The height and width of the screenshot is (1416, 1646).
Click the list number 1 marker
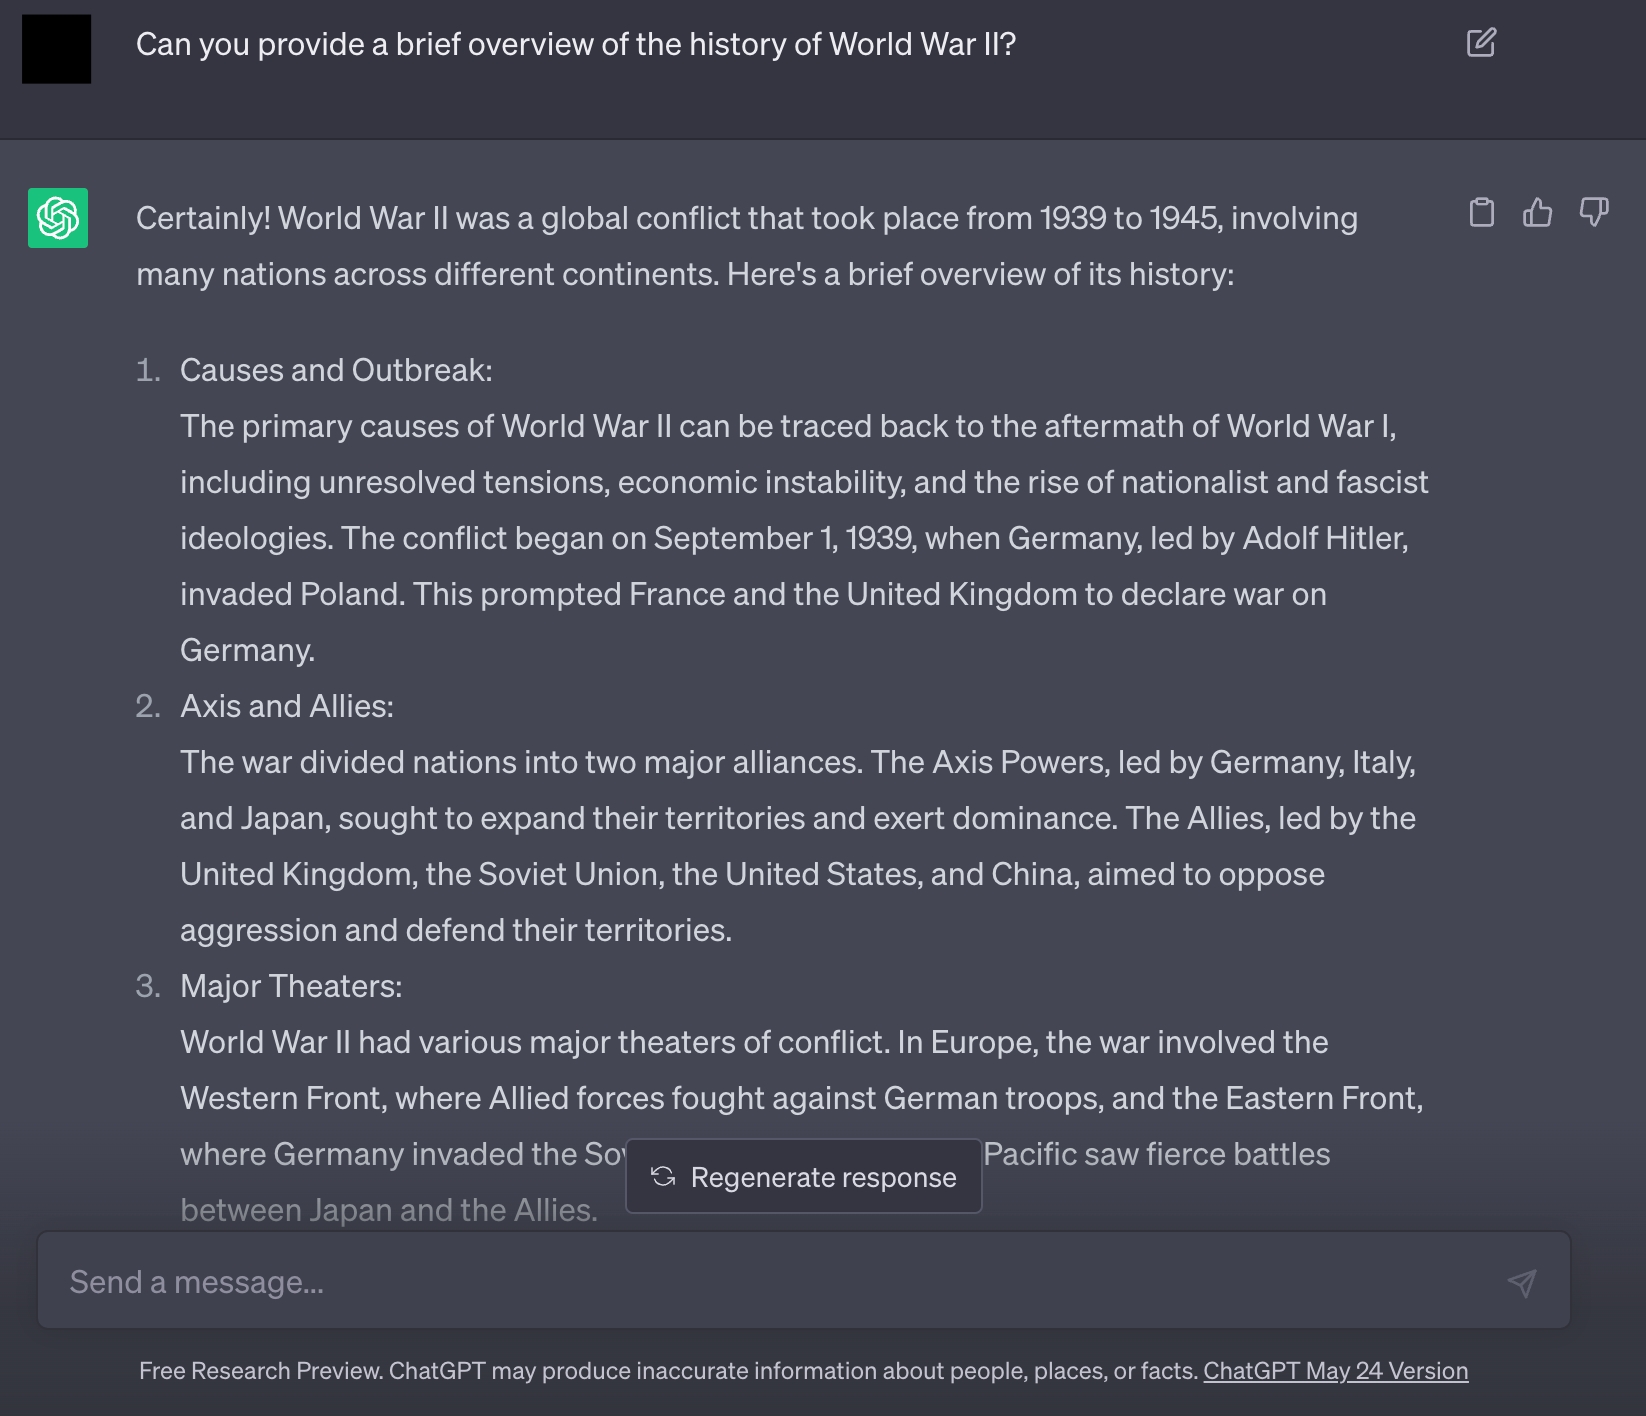tap(148, 371)
